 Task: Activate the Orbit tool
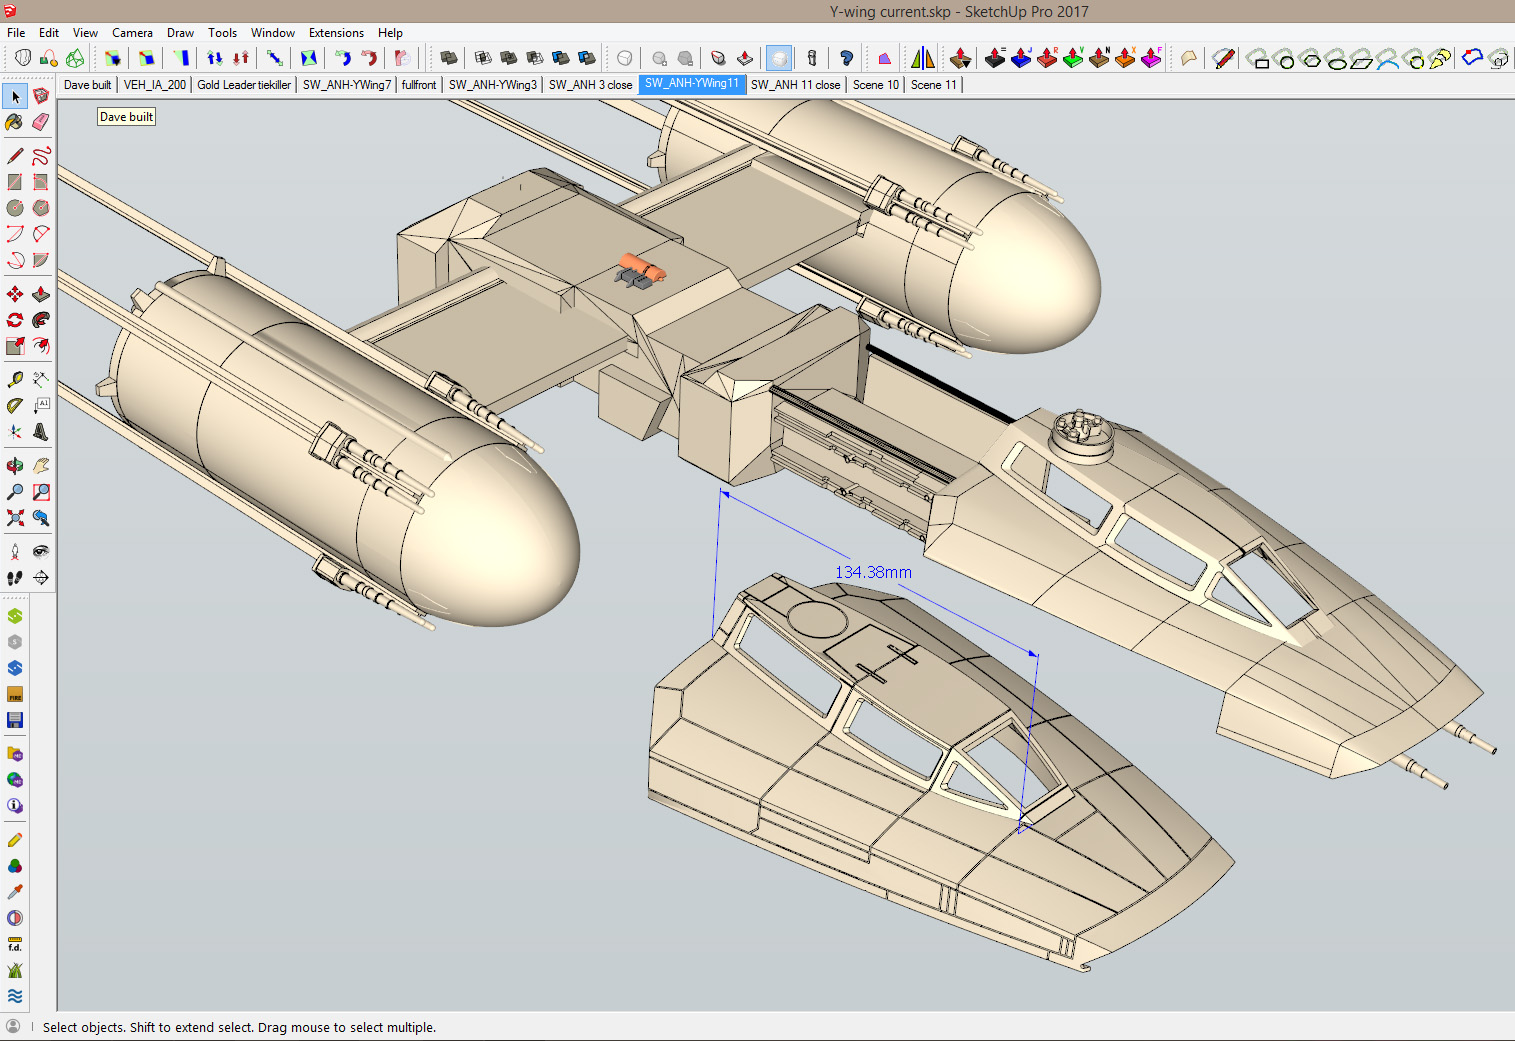point(15,466)
